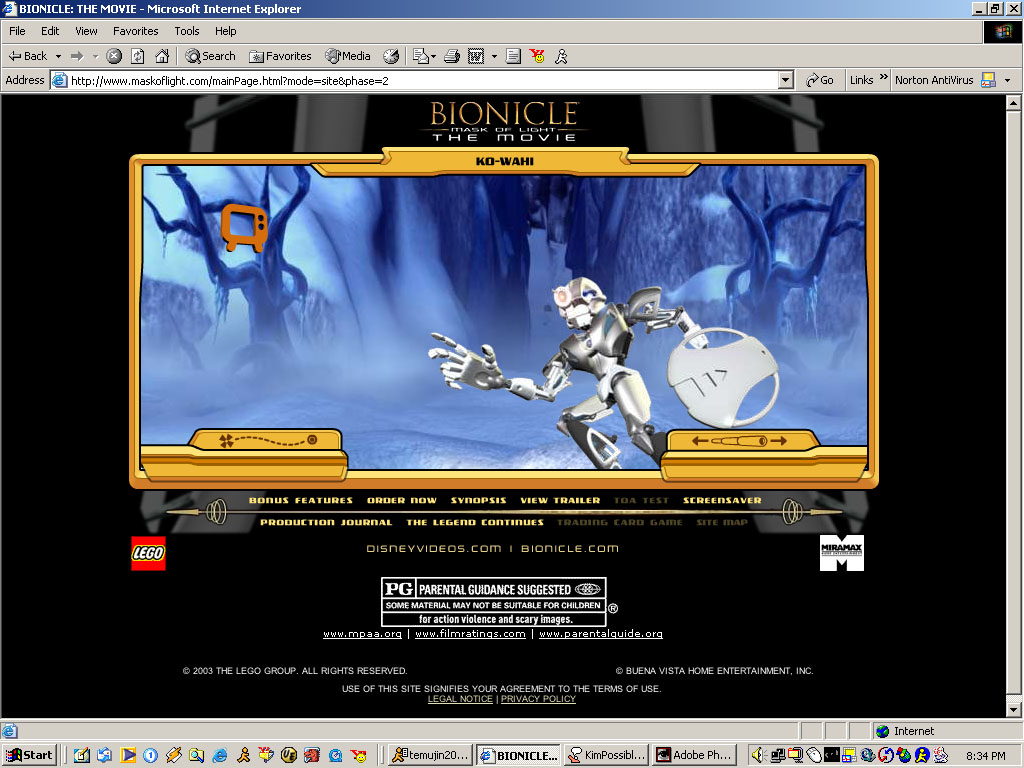Open the Tools menu
Screen dimensions: 1024x768
186,31
